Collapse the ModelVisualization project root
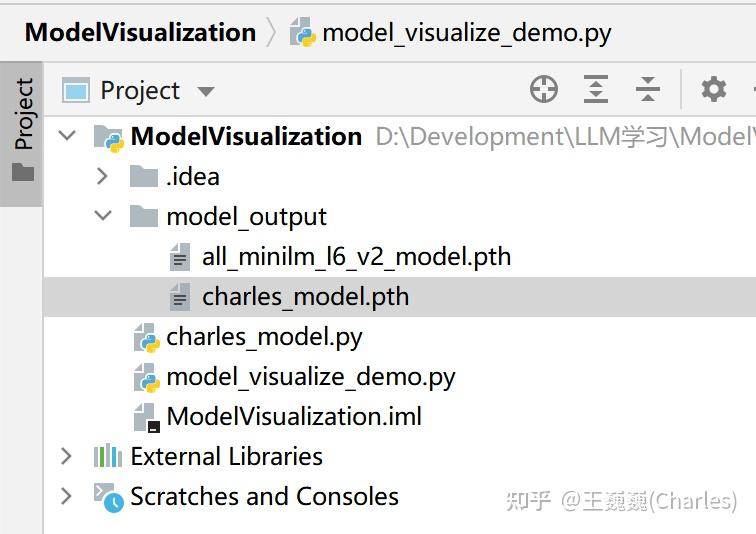Screen dimensions: 756x534 (x=67, y=136)
